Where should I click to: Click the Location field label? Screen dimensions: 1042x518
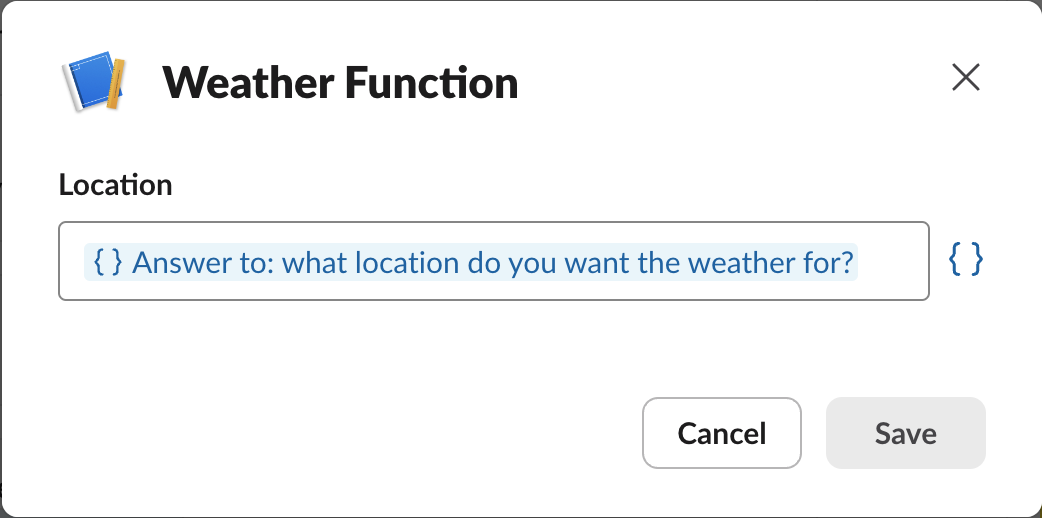point(115,185)
